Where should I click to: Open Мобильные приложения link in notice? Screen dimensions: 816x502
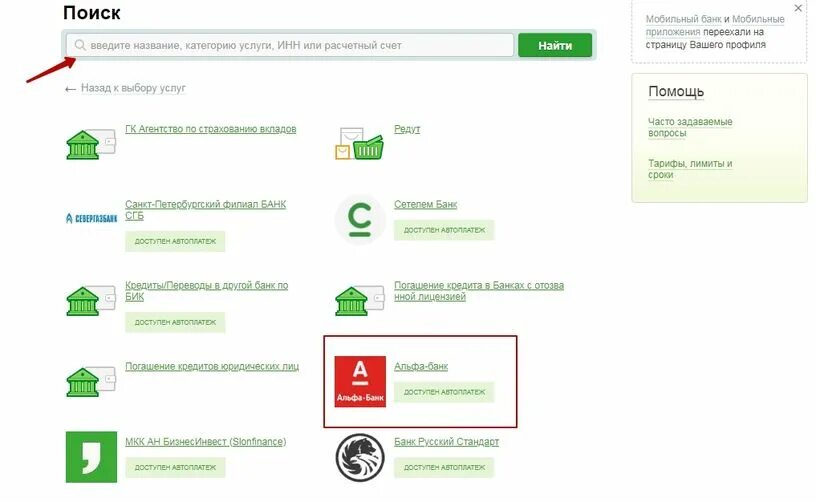715,25
